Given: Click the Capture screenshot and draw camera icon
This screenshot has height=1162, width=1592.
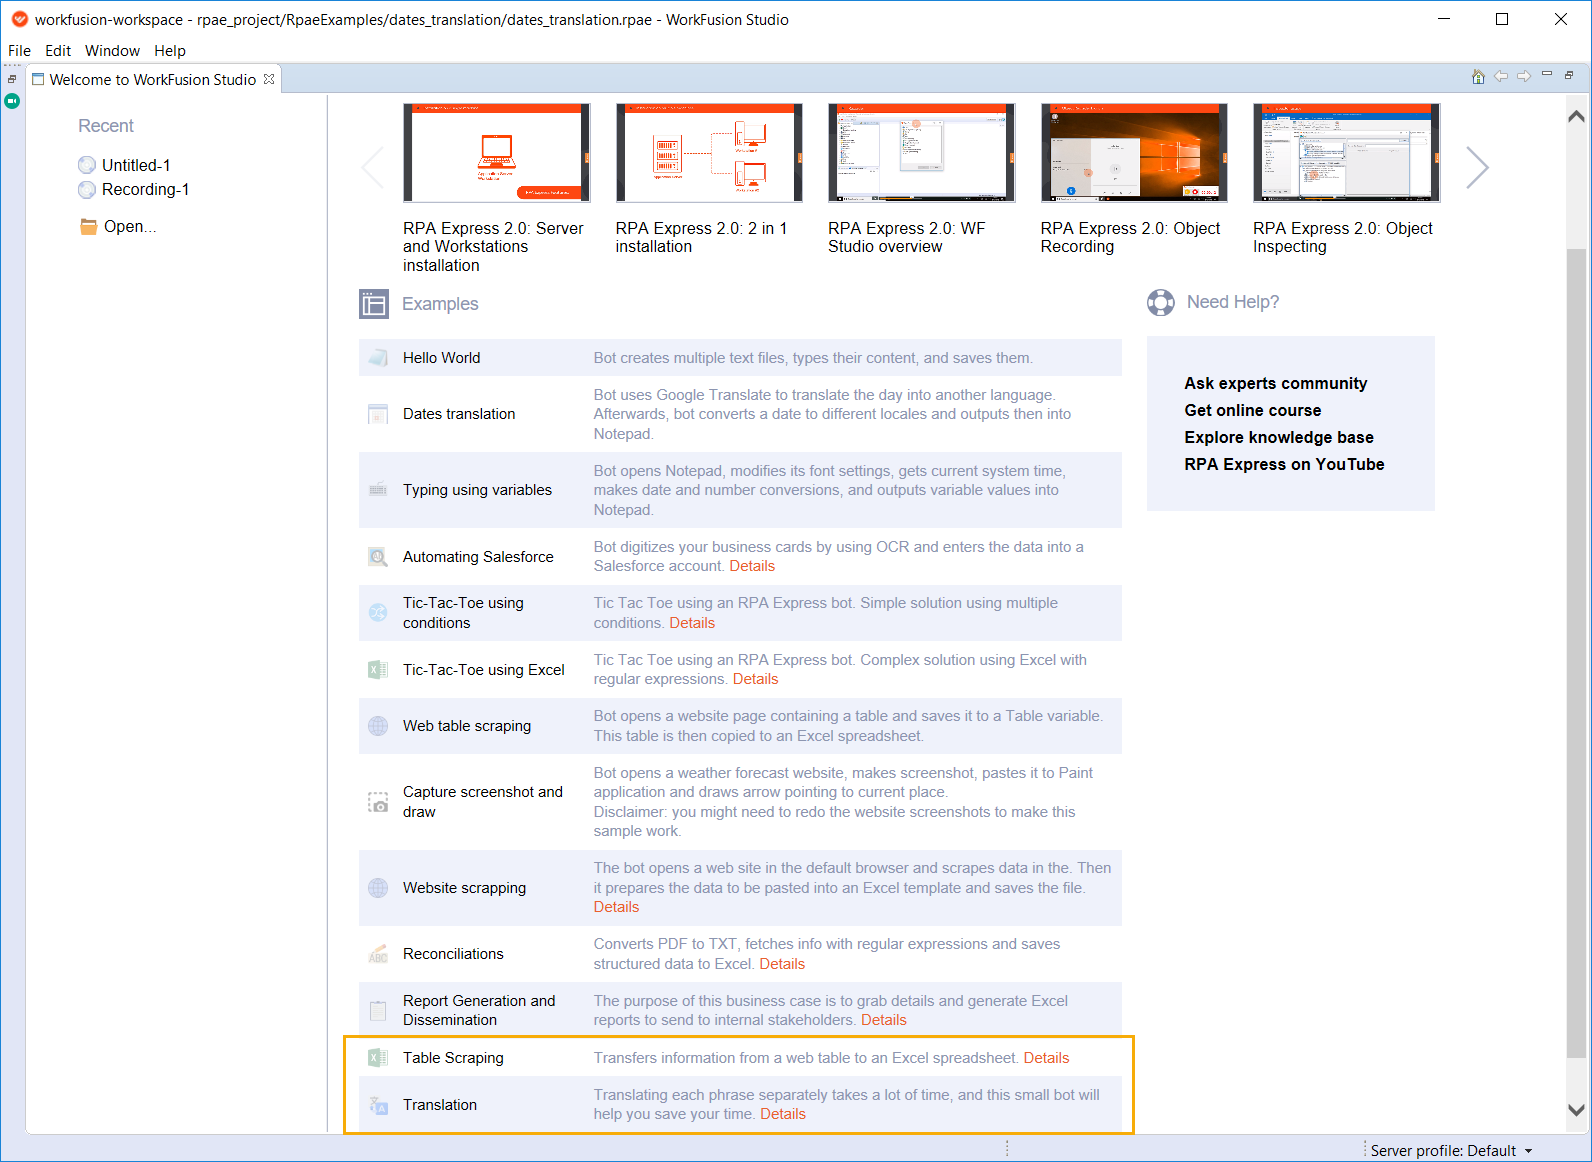Looking at the screenshot, I should pyautogui.click(x=378, y=802).
